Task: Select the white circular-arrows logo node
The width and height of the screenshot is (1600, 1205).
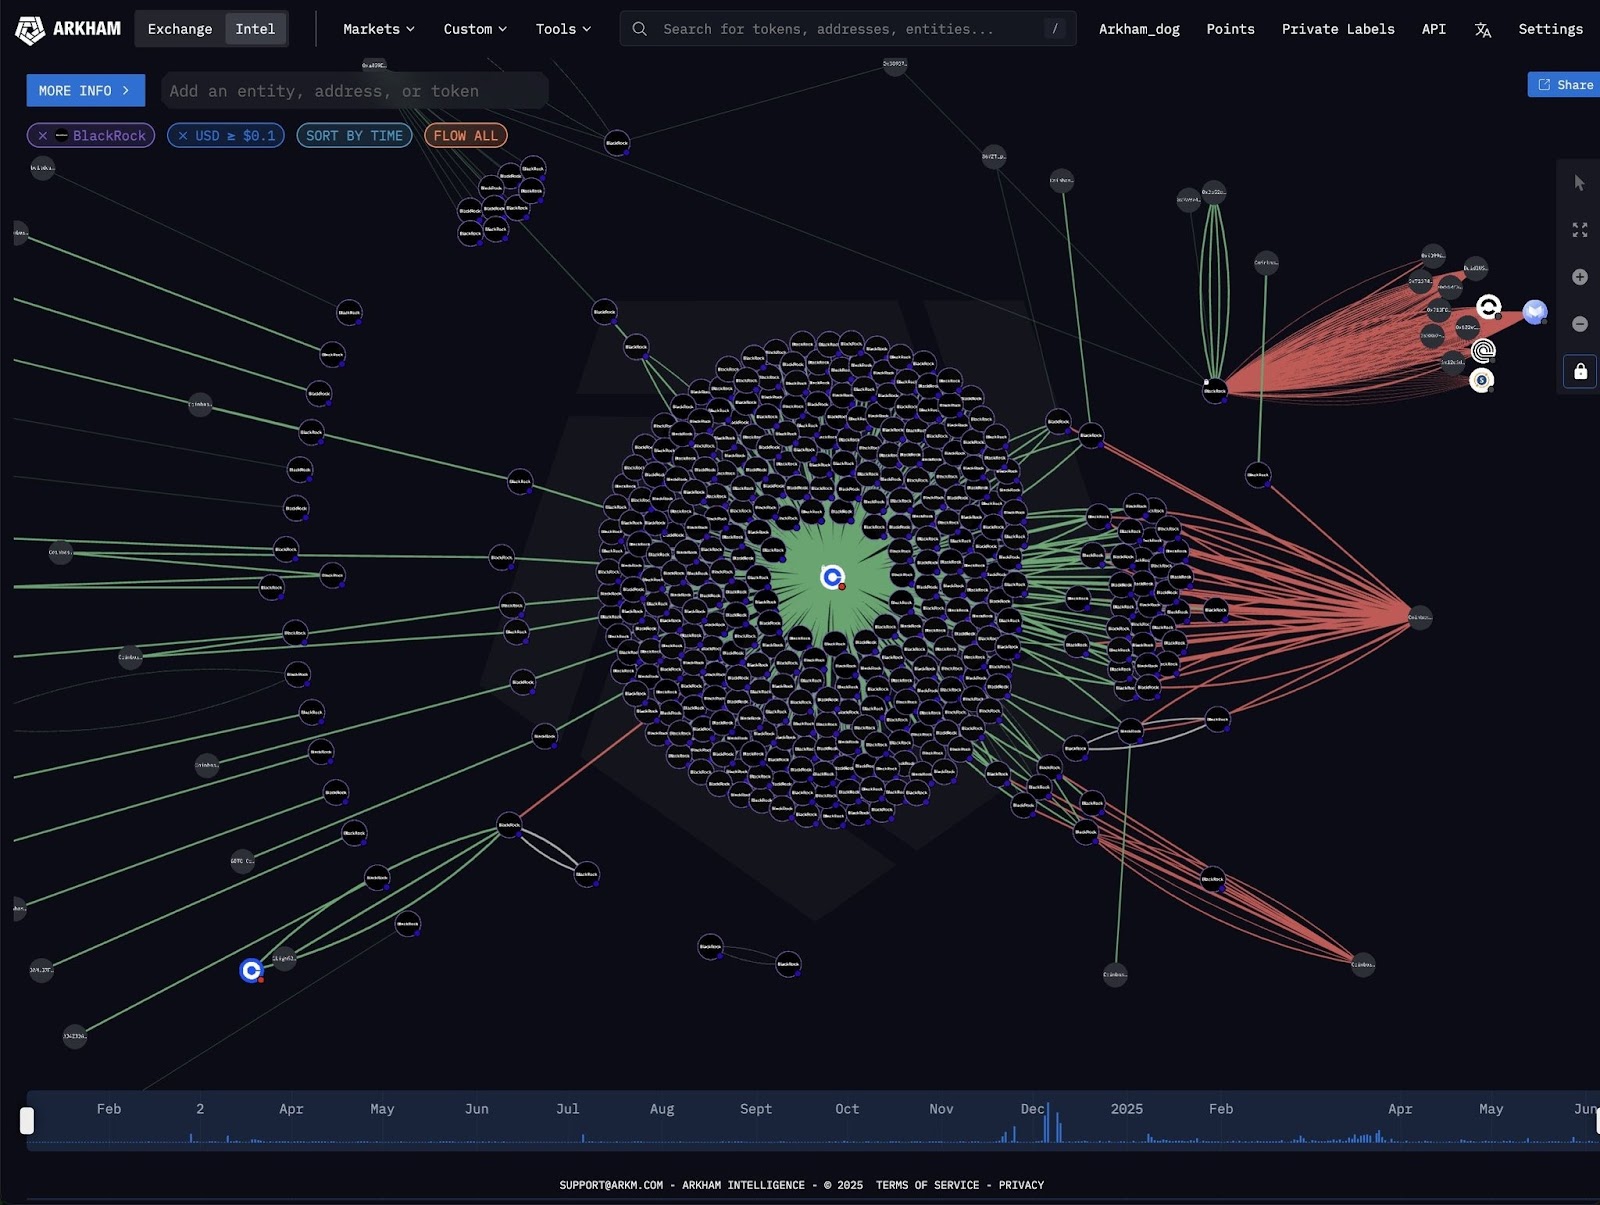Action: tap(1488, 307)
